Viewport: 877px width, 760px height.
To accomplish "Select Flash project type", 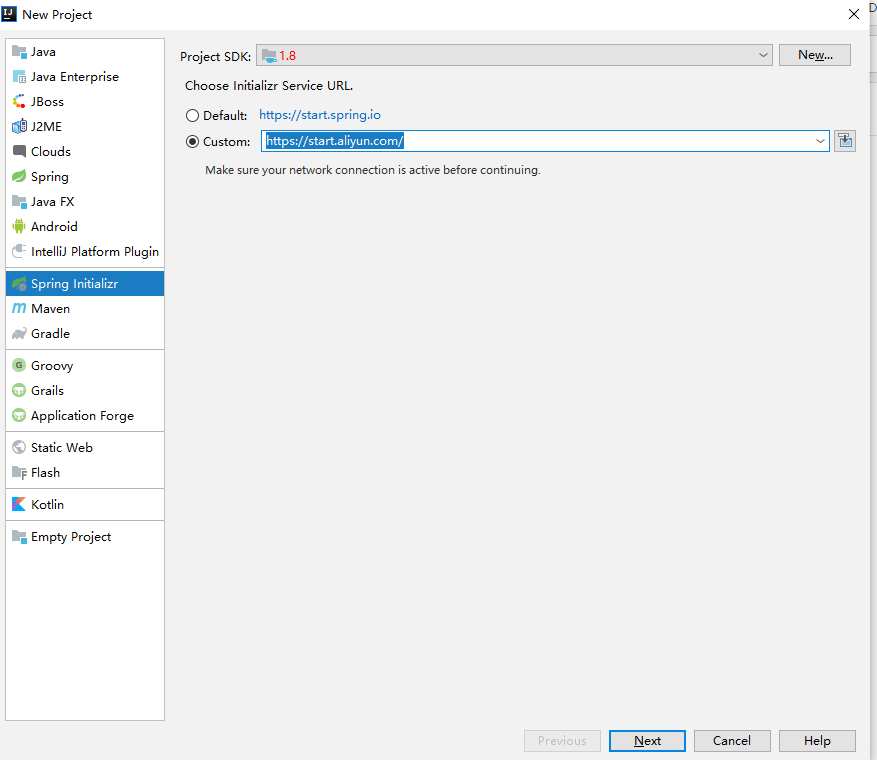I will pos(85,473).
